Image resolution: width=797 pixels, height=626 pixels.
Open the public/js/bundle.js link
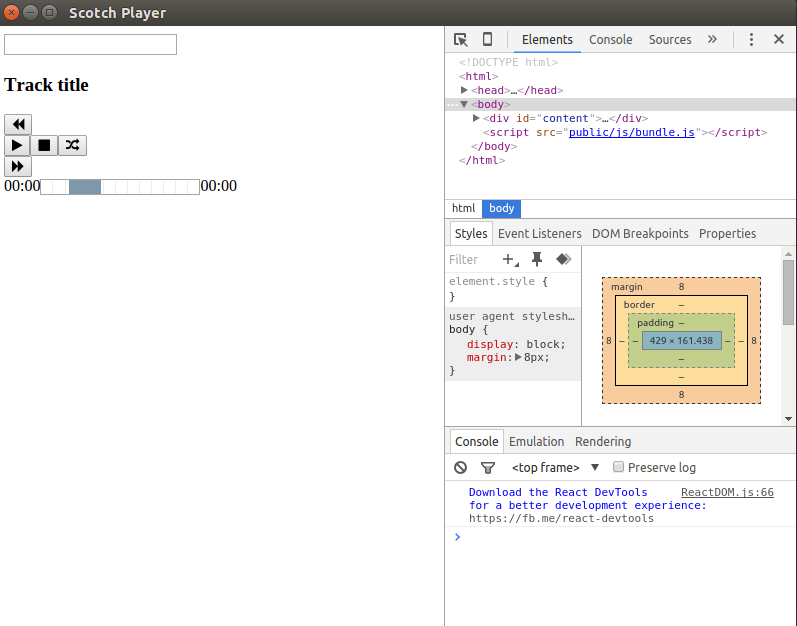[x=631, y=132]
